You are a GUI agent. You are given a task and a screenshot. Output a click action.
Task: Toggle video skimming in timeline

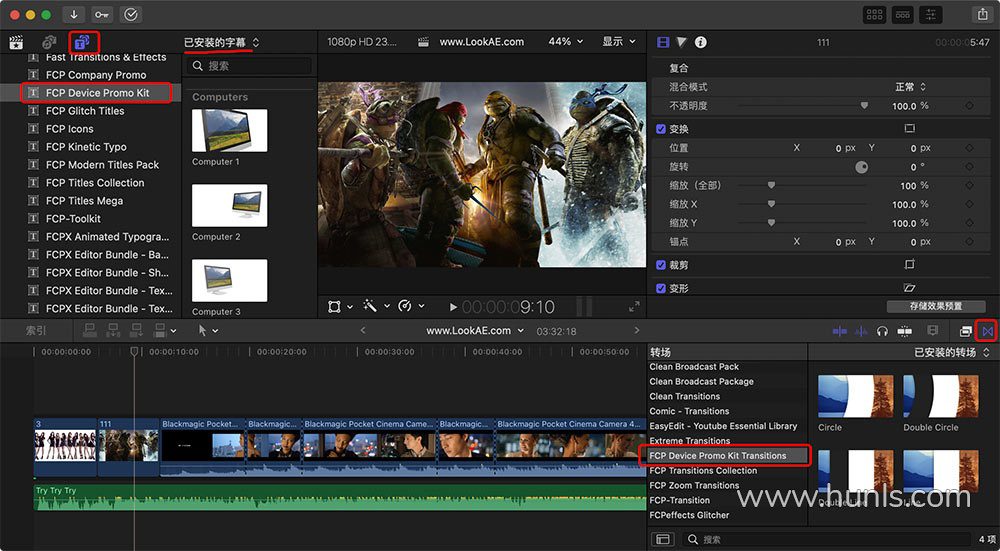840,331
